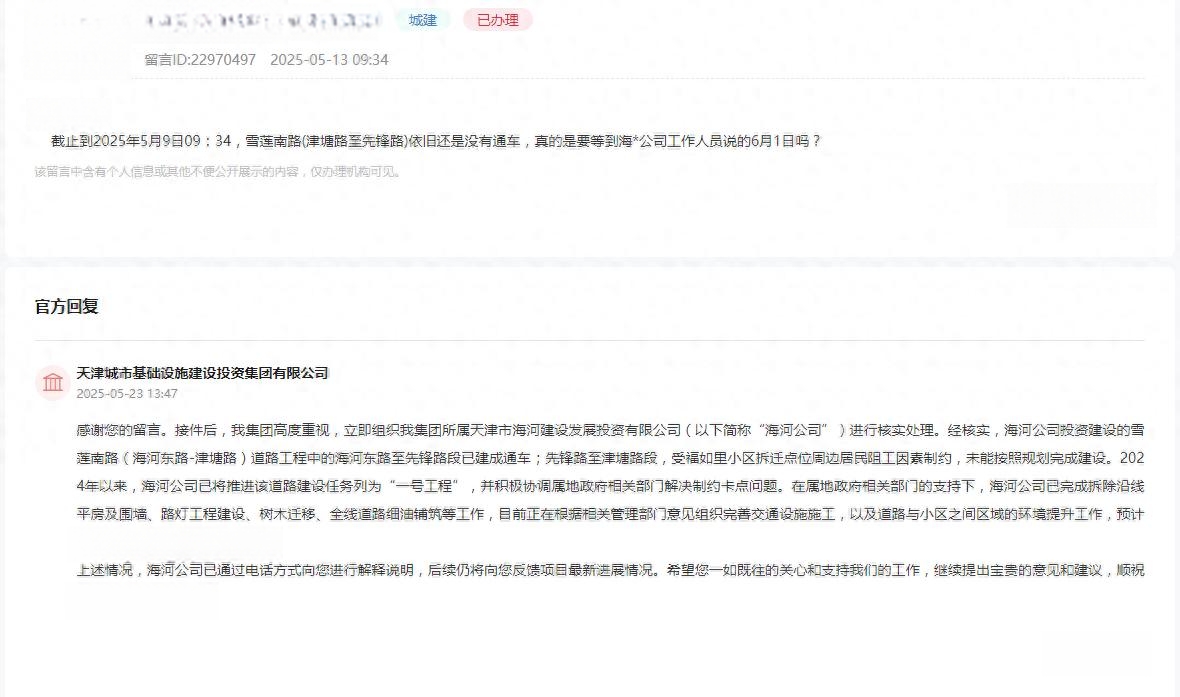This screenshot has height=697, width=1180.
Task: Click the blurred message title at top
Action: coord(263,20)
